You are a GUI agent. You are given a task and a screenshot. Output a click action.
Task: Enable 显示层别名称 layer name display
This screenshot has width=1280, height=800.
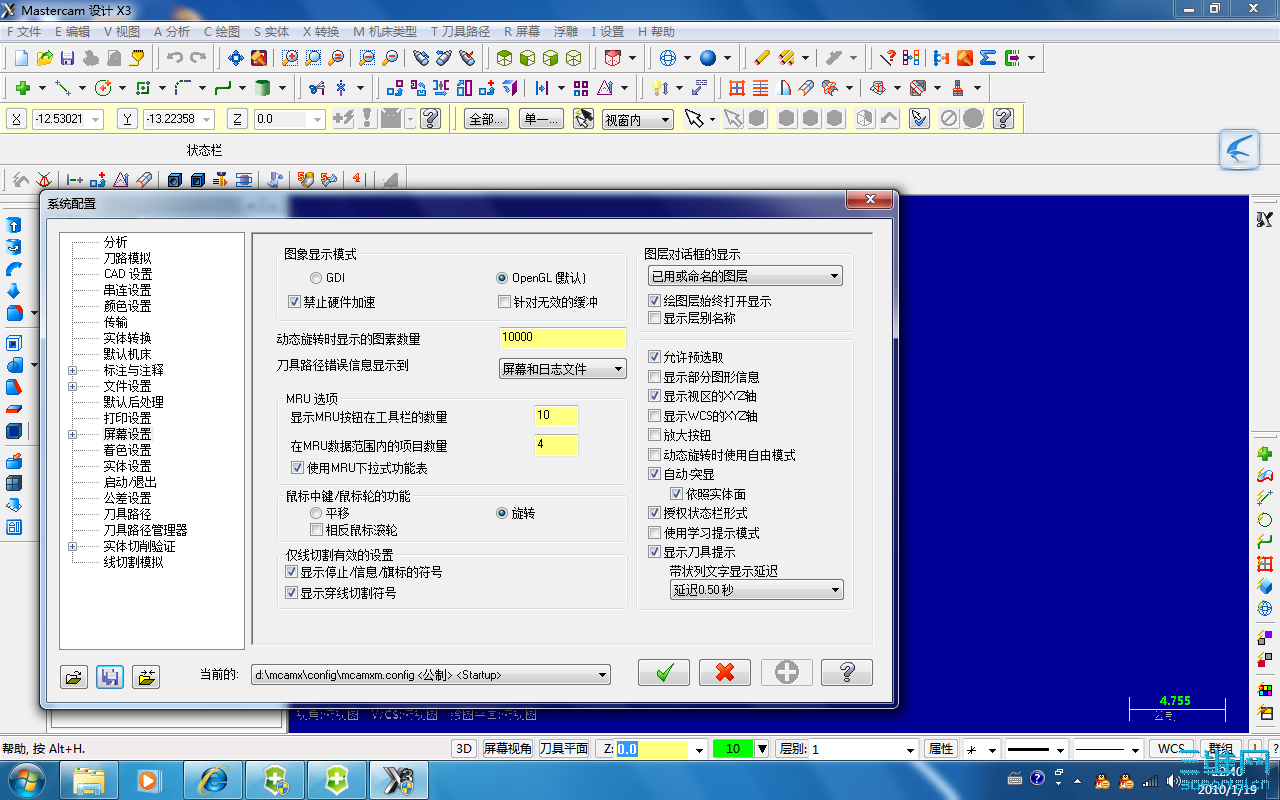click(654, 317)
